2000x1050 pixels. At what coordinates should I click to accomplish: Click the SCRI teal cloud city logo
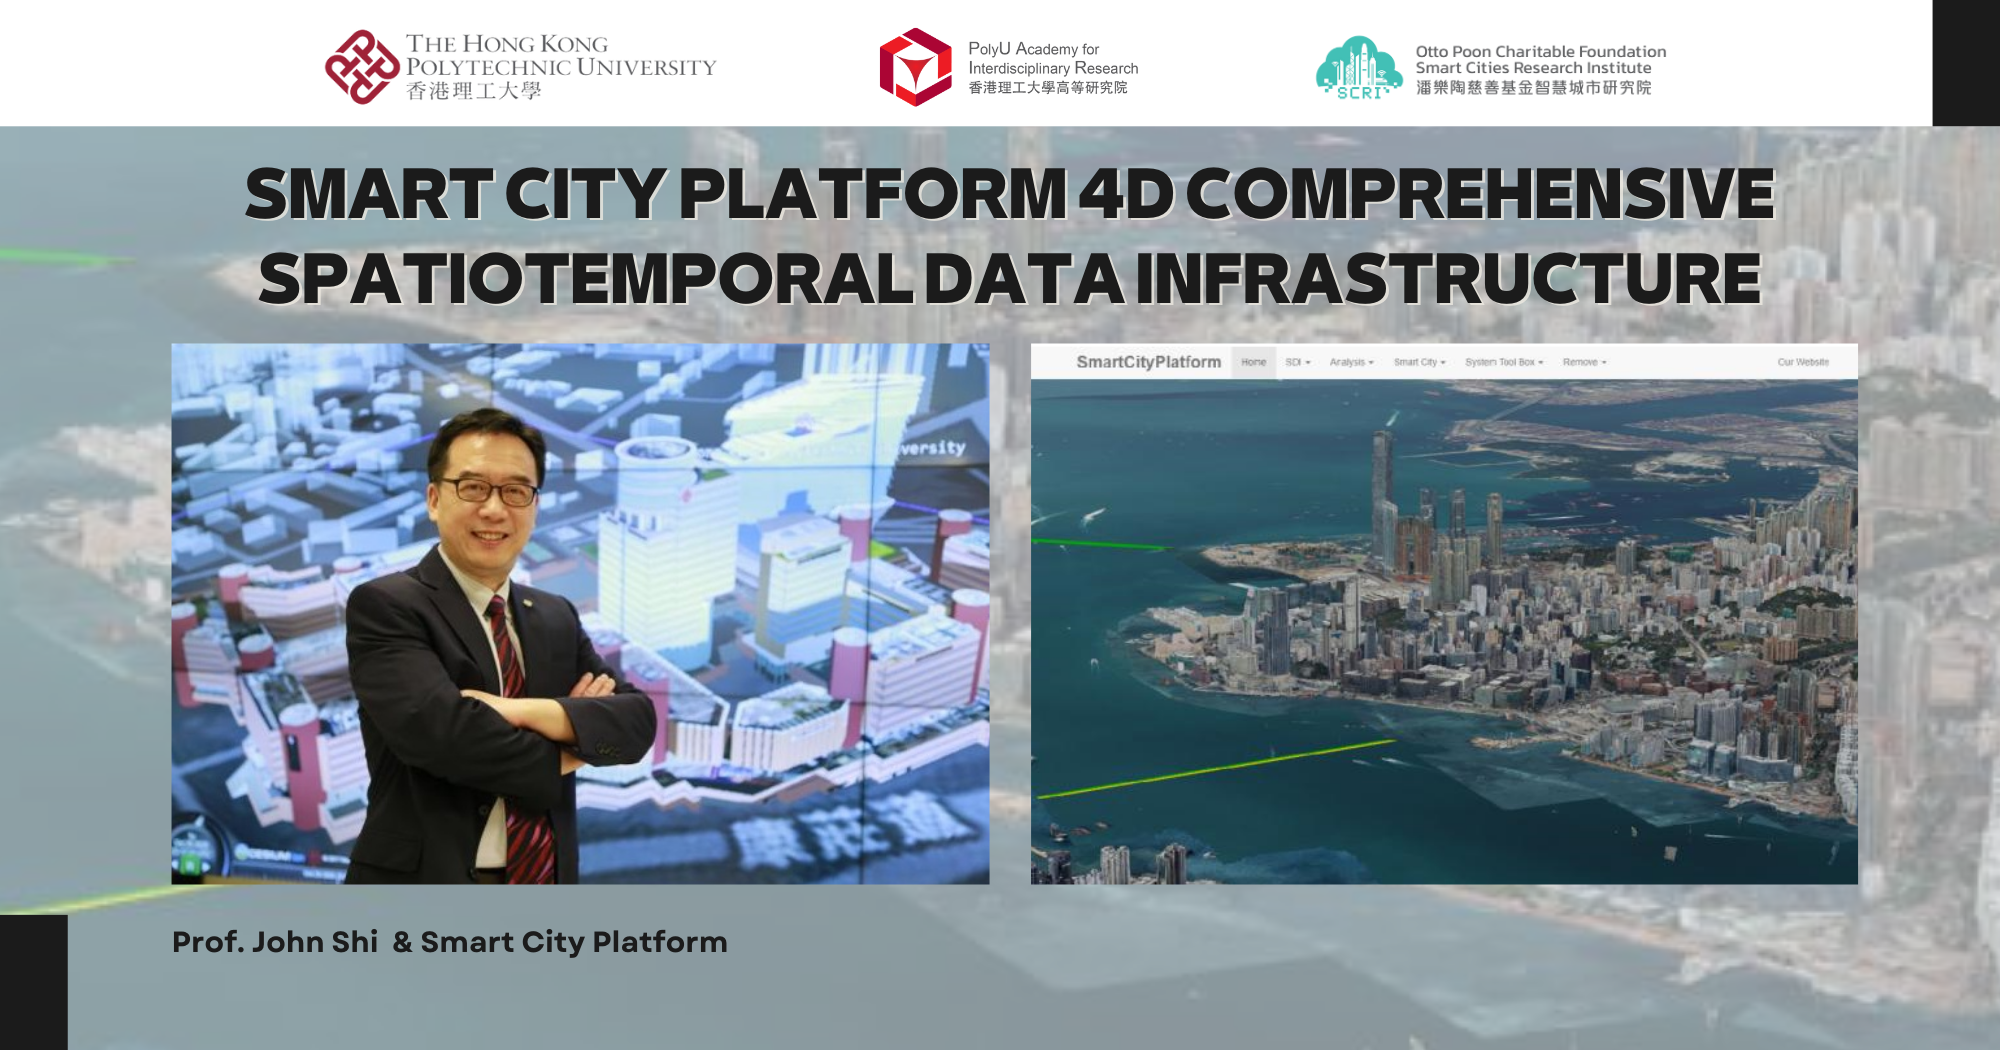pyautogui.click(x=1358, y=67)
